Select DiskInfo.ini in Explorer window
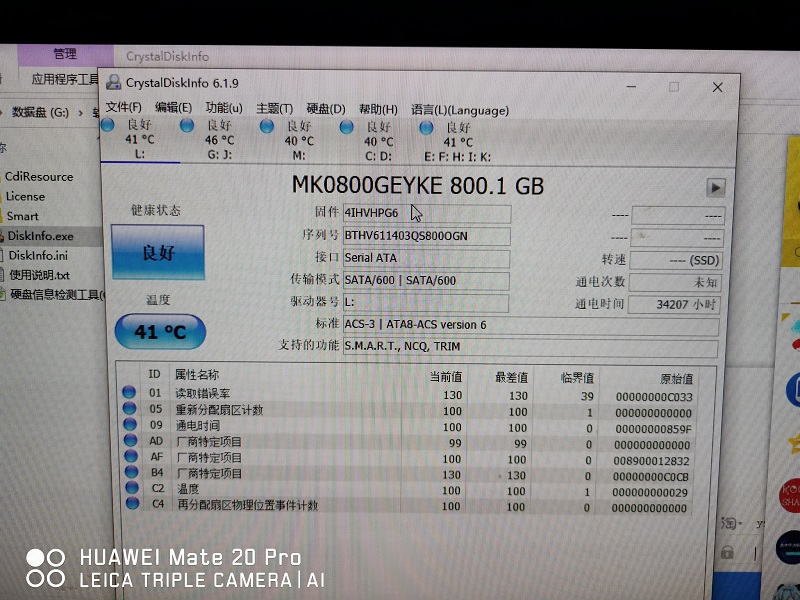 tap(38, 256)
